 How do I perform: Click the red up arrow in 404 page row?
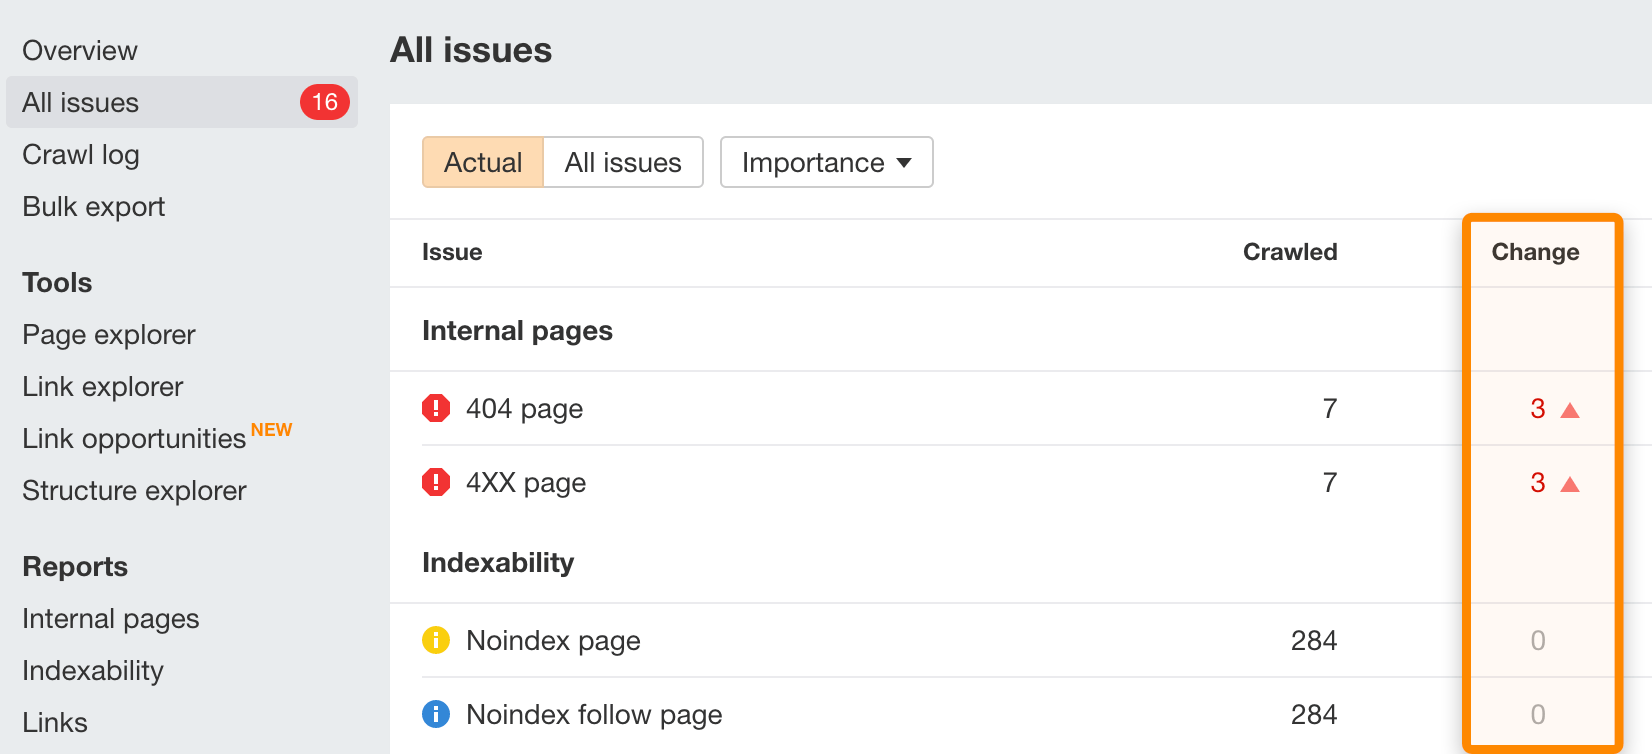(1570, 410)
